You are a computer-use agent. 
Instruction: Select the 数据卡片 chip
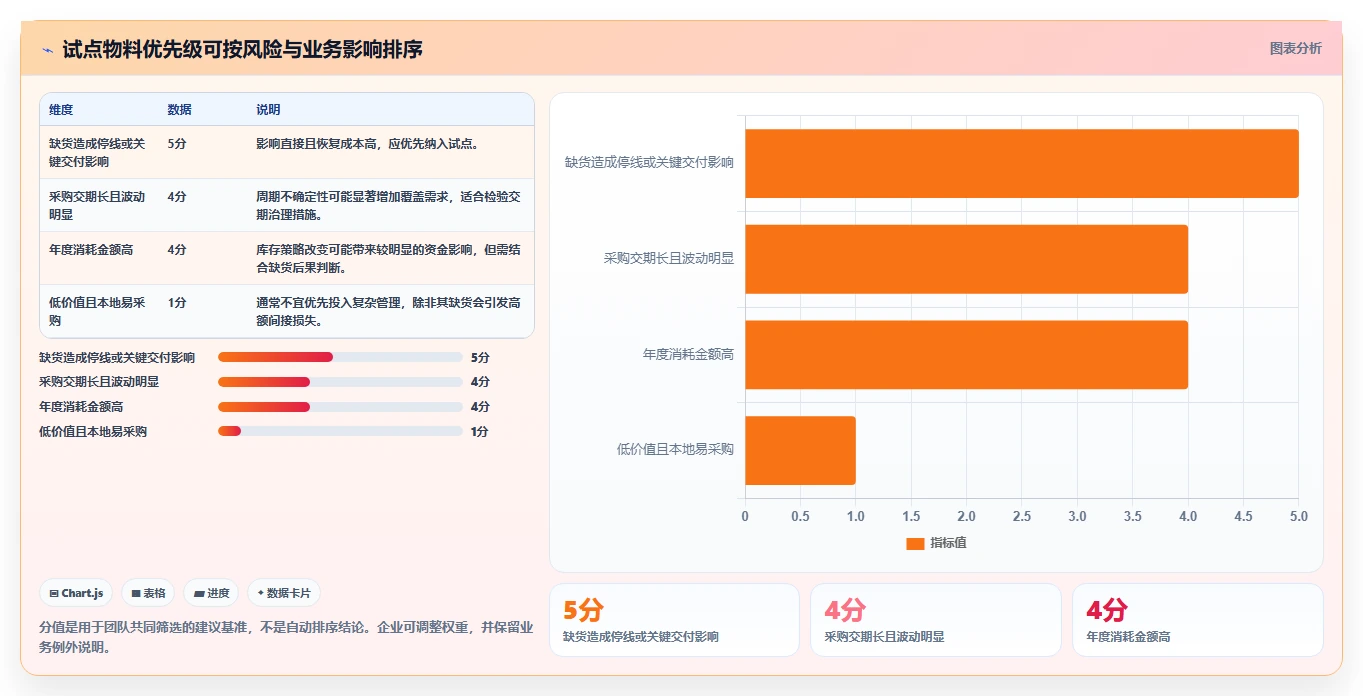(x=284, y=593)
